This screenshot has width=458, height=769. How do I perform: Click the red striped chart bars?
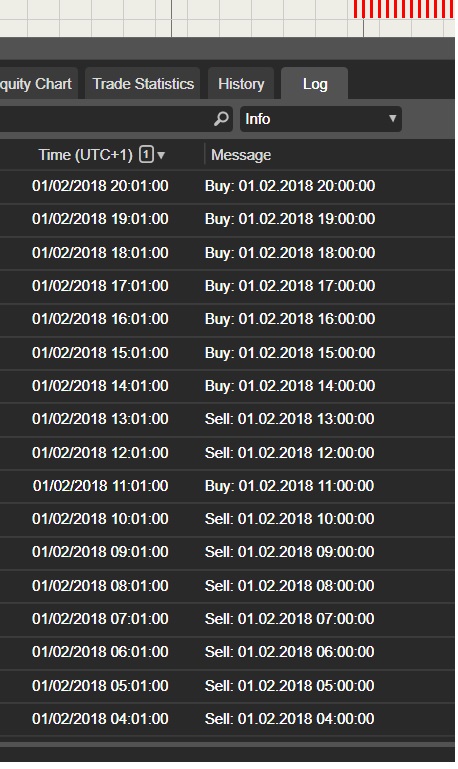tap(404, 9)
